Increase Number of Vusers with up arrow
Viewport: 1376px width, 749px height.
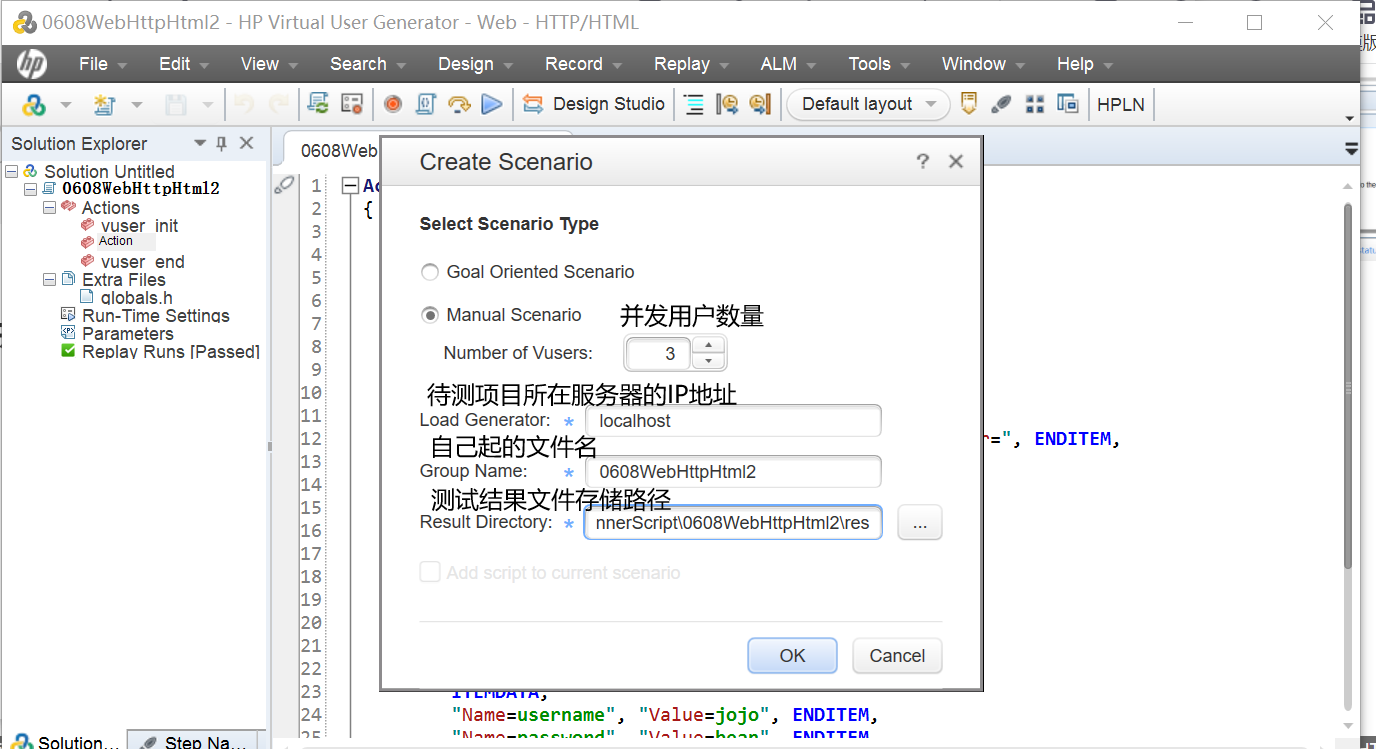point(709,345)
